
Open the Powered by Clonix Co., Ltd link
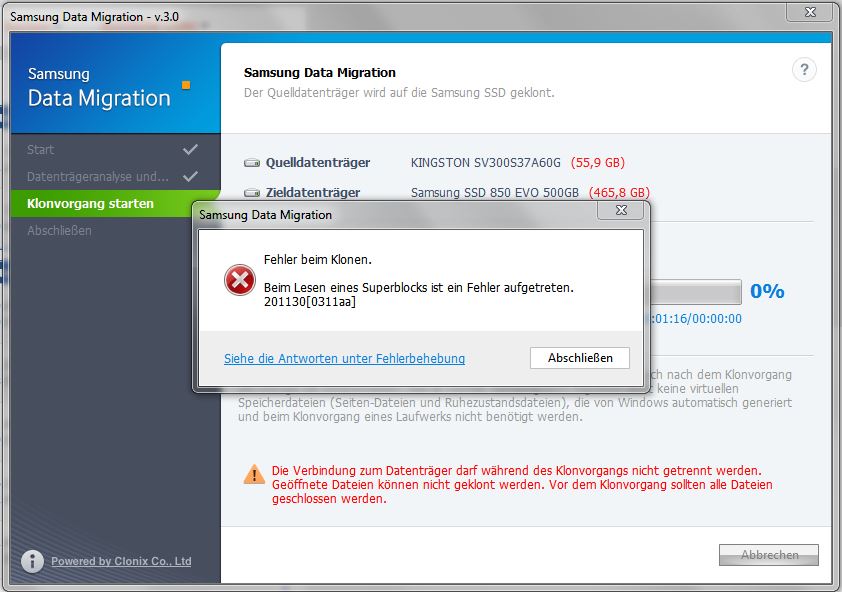tap(121, 561)
